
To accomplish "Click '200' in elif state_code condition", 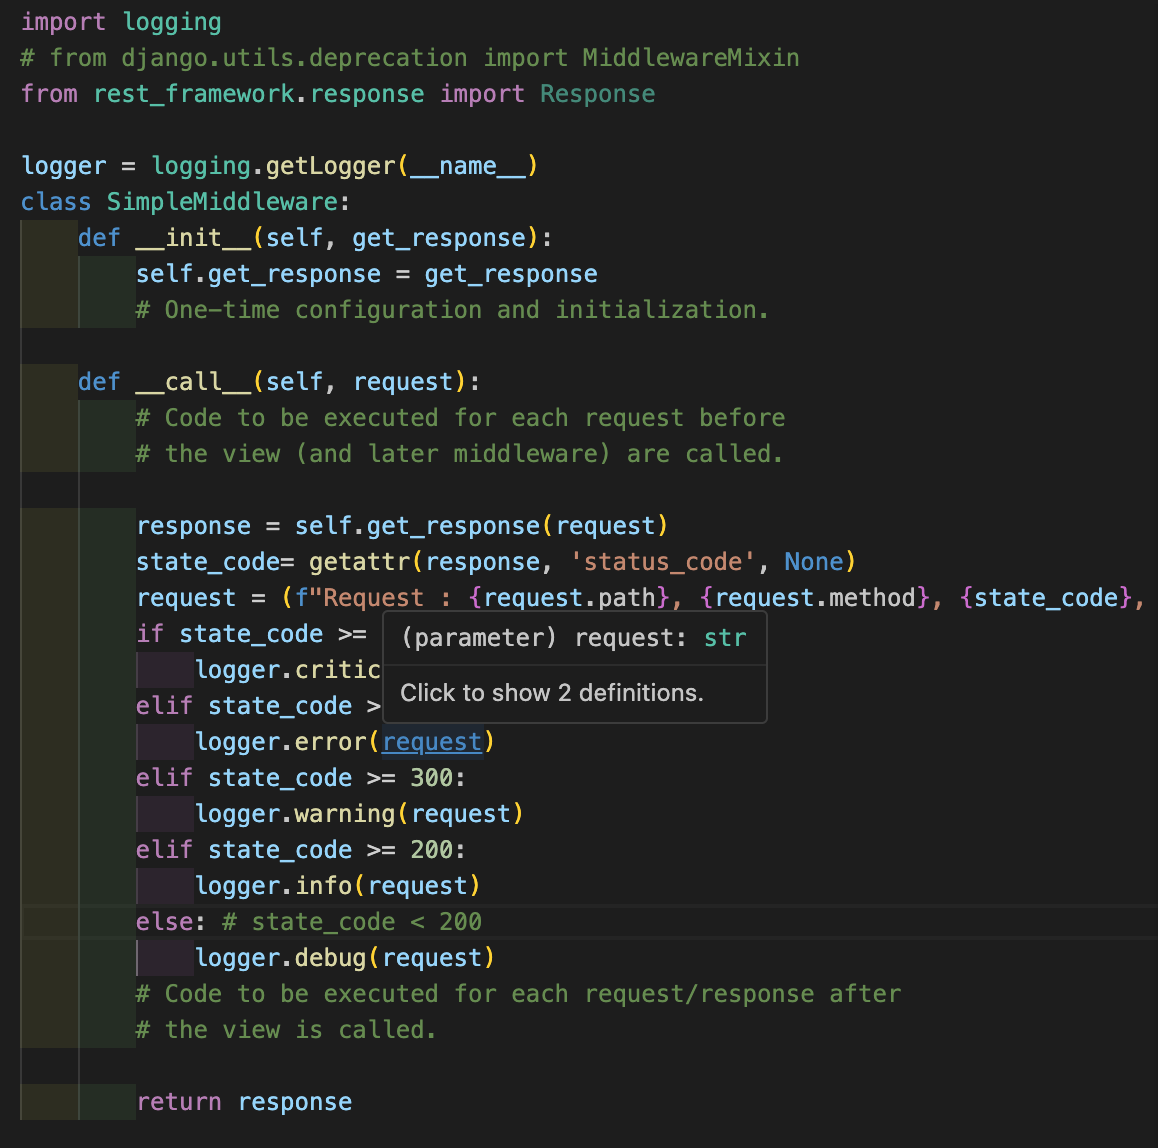I will click(431, 850).
